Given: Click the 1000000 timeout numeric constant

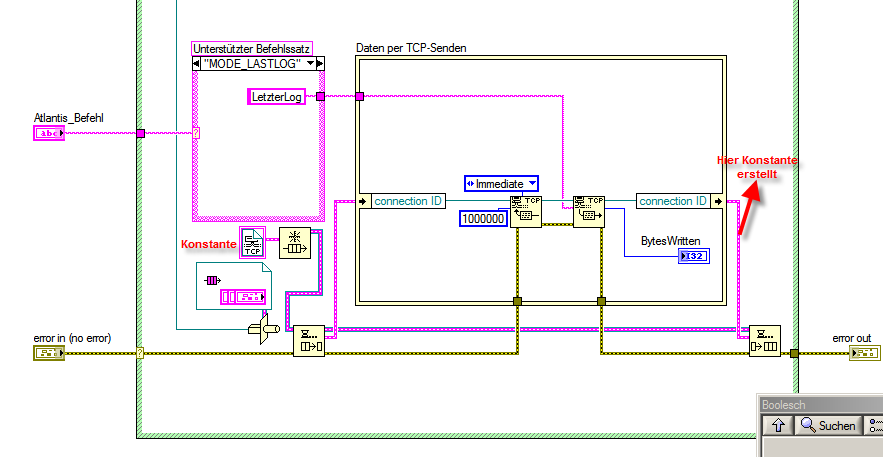Looking at the screenshot, I should click(484, 218).
